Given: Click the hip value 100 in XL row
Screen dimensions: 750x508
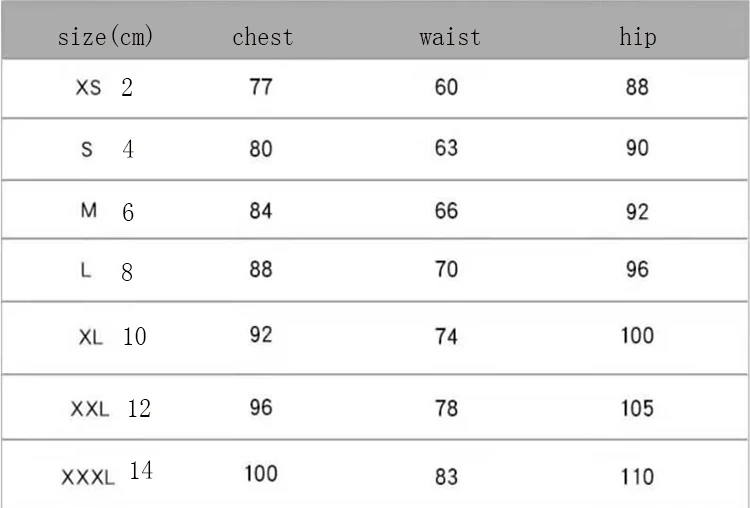Looking at the screenshot, I should click(637, 335).
